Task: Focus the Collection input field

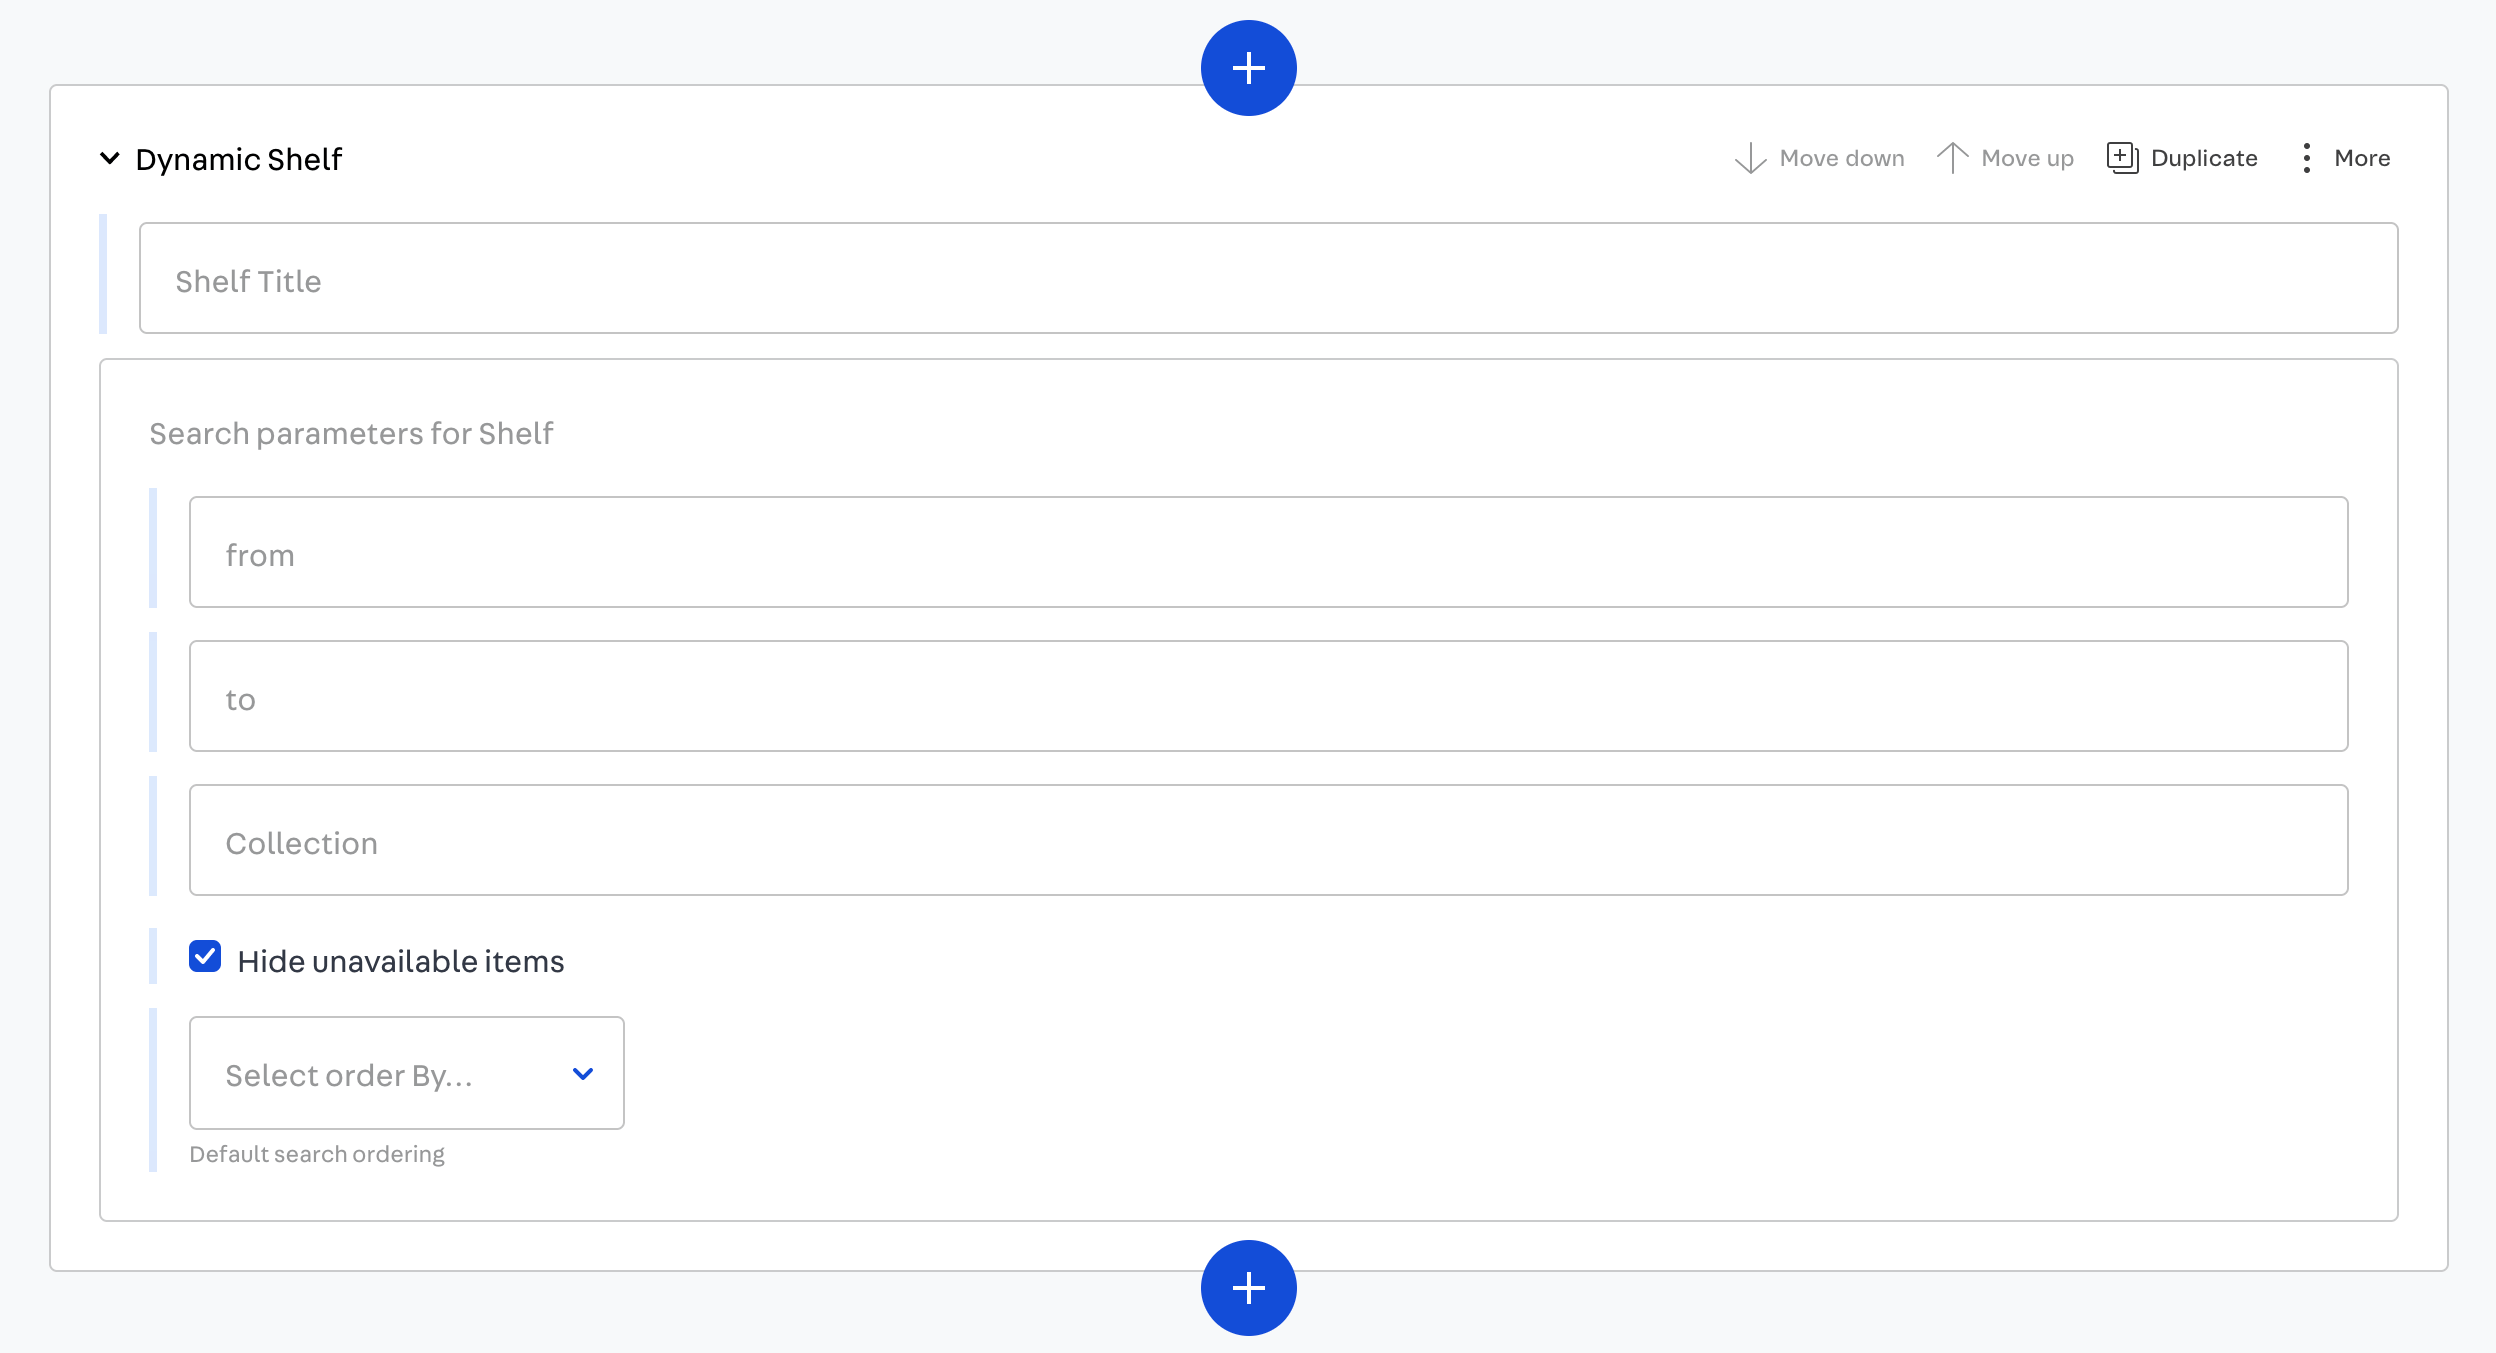Action: (1268, 840)
